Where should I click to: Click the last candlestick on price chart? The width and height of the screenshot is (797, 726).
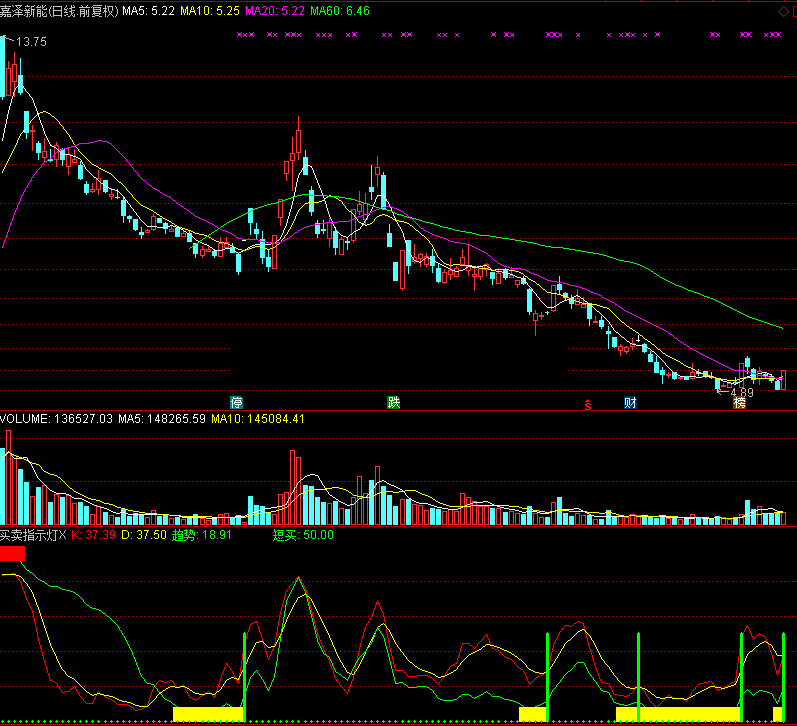[x=783, y=380]
